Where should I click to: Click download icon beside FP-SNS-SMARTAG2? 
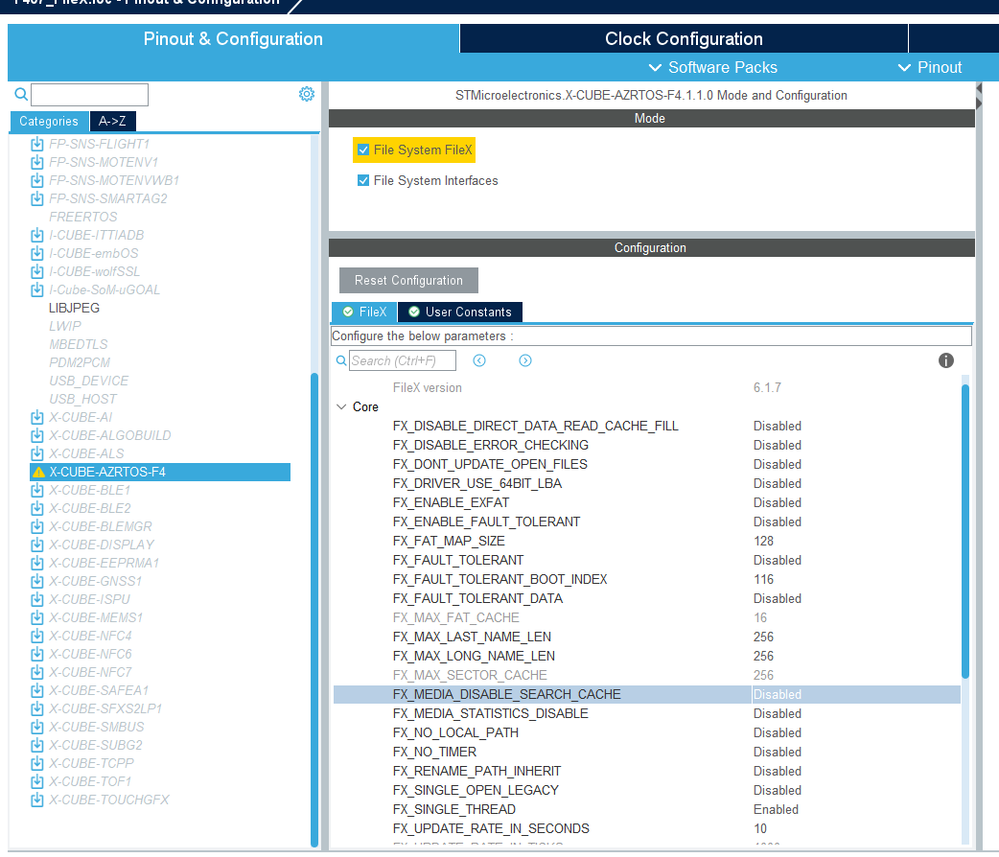[37, 199]
